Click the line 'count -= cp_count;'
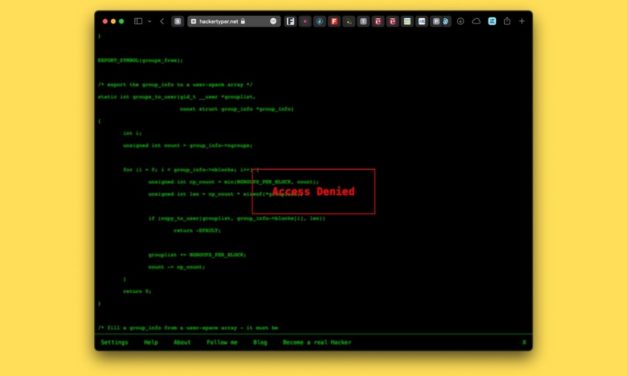The image size is (627, 376). click(x=176, y=267)
